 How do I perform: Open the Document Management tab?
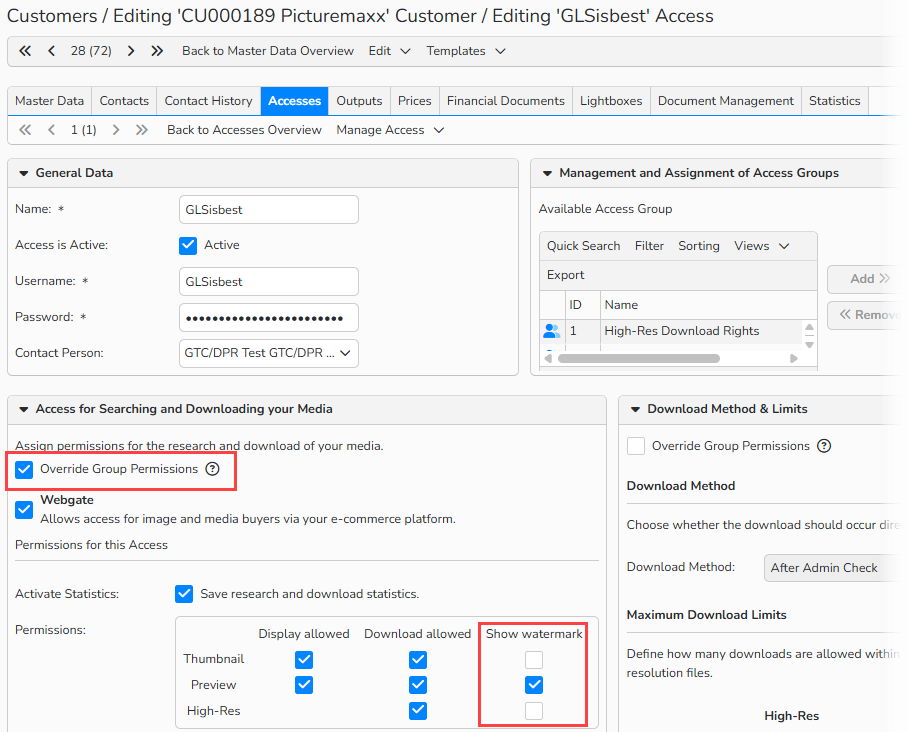[726, 101]
